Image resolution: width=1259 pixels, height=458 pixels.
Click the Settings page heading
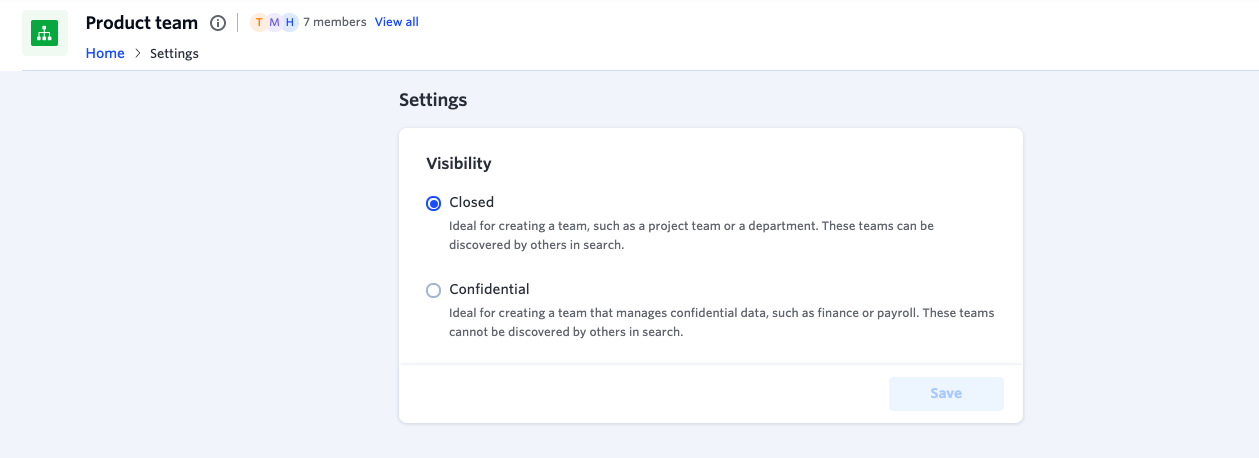(433, 100)
